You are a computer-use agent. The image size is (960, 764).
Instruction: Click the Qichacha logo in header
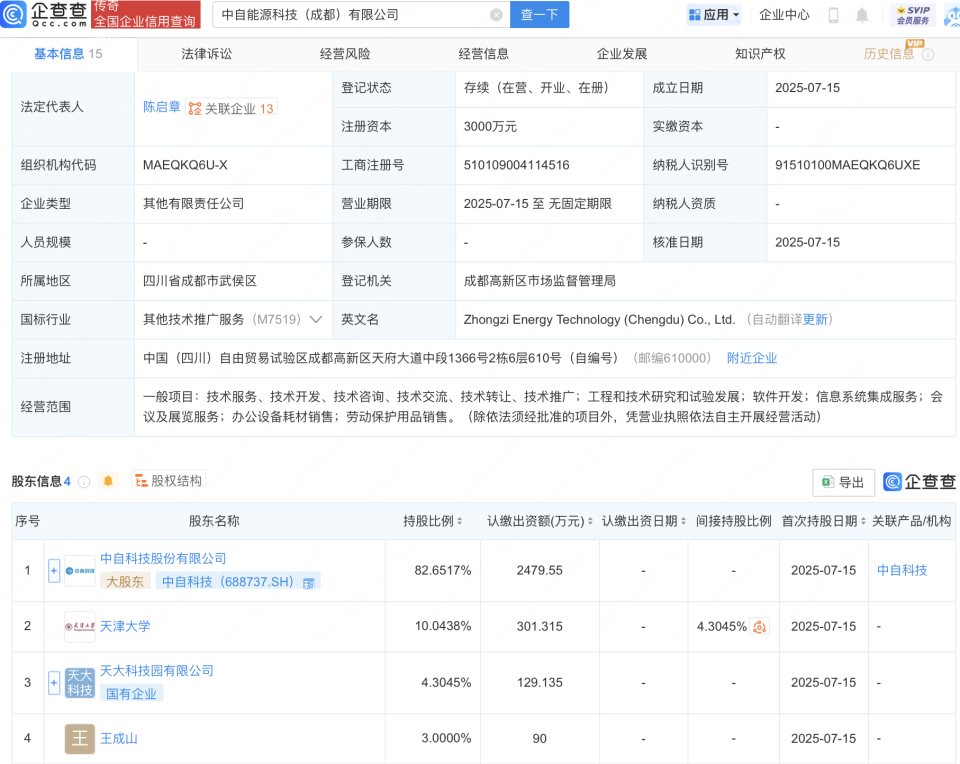(x=44, y=14)
